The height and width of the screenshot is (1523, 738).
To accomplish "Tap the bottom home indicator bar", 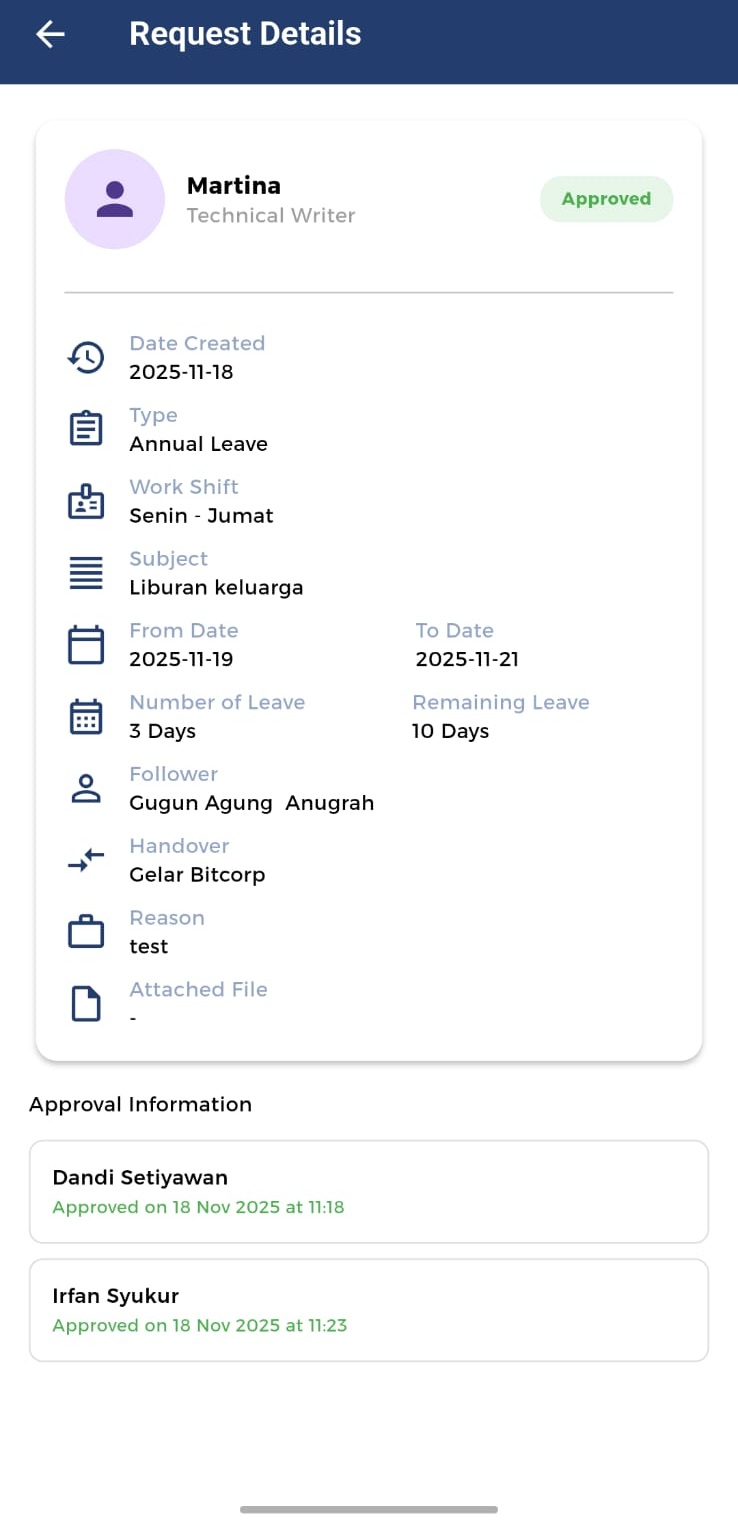I will click(368, 1509).
